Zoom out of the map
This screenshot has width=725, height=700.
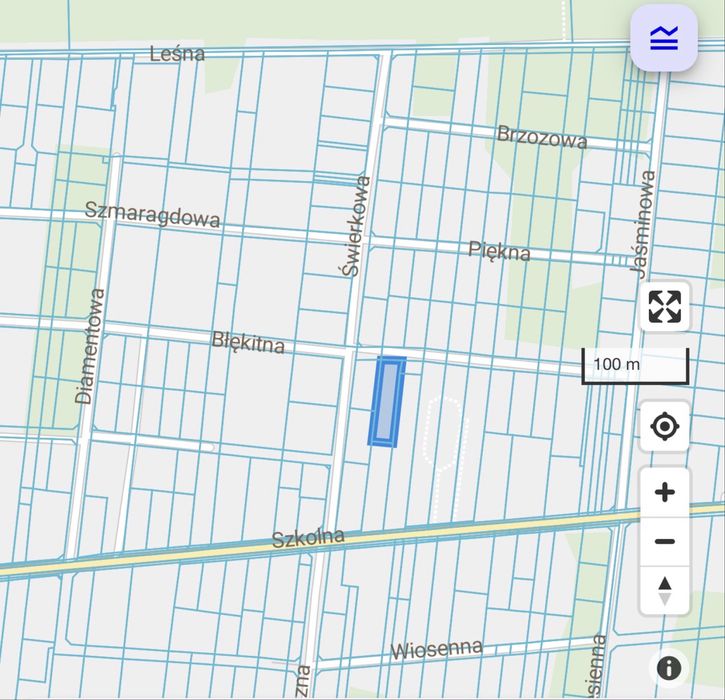click(x=665, y=541)
